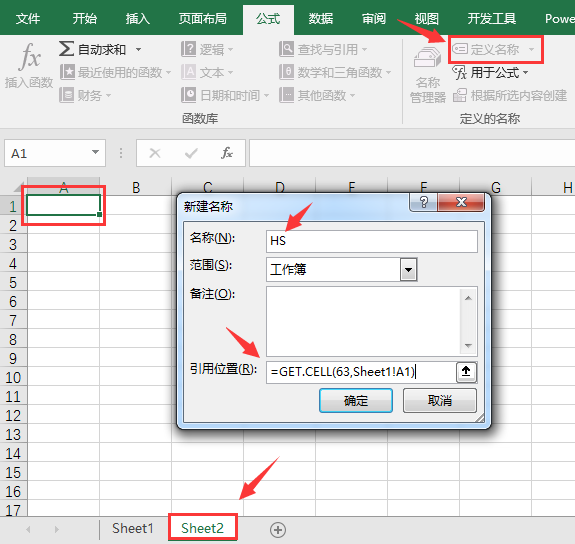The image size is (575, 544).
Task: Click the Name (名称) input field containing HS
Action: point(372,241)
